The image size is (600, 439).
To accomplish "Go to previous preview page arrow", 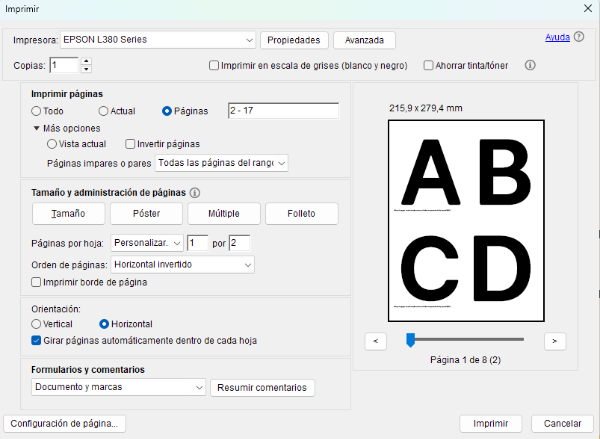I will pos(375,341).
